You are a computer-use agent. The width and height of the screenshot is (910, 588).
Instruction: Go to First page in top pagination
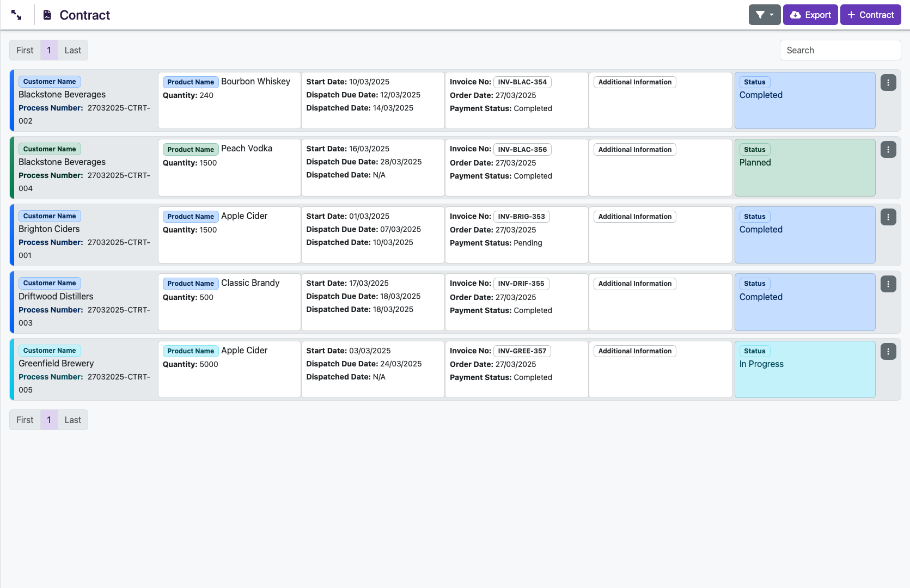pos(25,50)
